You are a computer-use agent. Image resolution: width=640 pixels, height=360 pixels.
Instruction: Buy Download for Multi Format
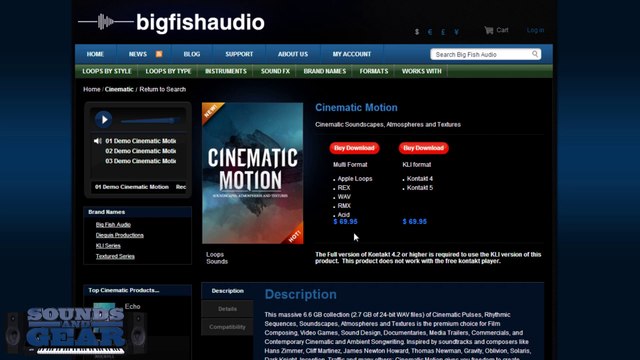pyautogui.click(x=354, y=148)
